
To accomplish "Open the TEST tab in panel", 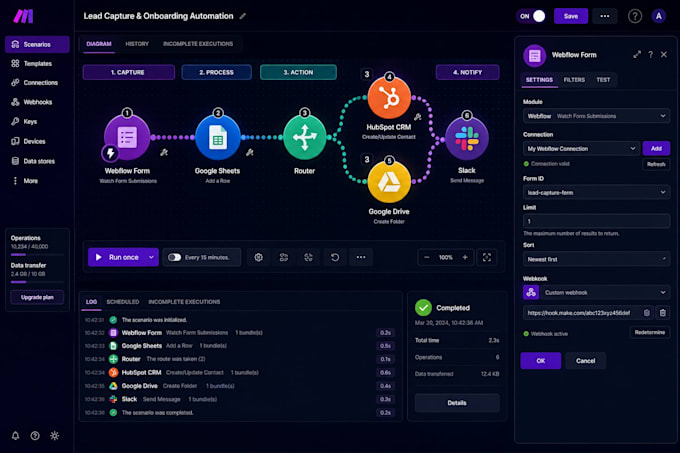I will tap(603, 80).
